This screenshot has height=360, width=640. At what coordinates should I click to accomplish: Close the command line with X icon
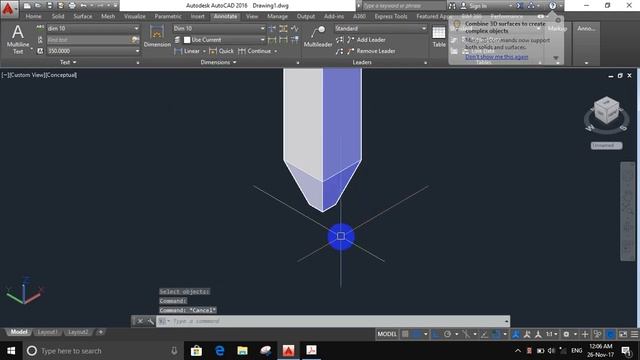(x=140, y=321)
